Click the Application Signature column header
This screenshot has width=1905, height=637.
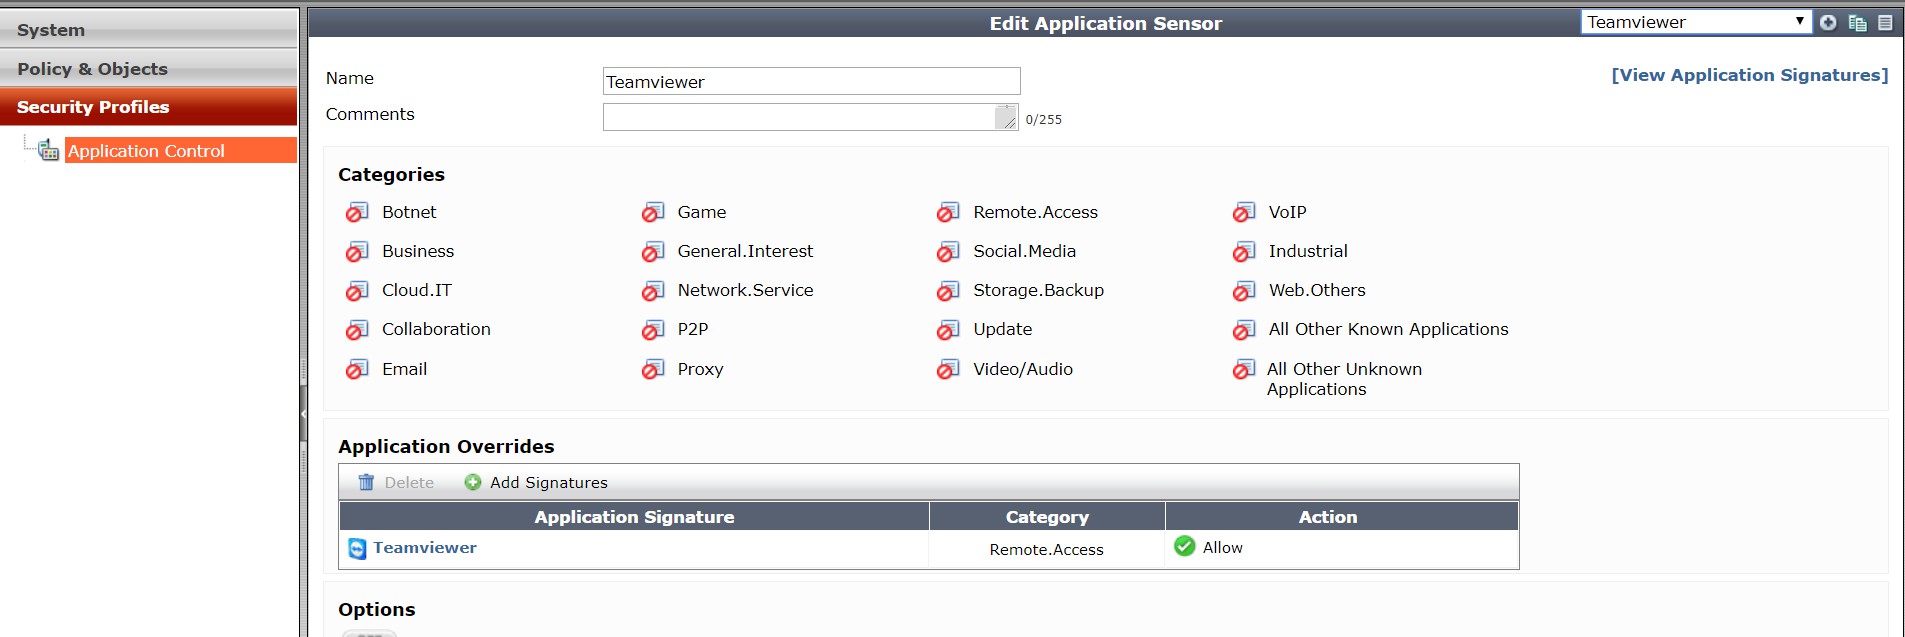pos(634,517)
